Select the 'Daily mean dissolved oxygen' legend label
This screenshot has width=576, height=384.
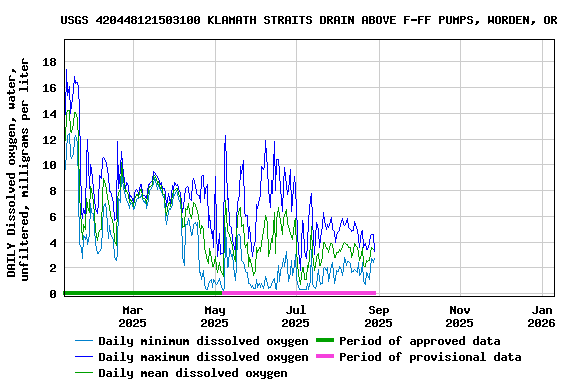pyautogui.click(x=193, y=373)
